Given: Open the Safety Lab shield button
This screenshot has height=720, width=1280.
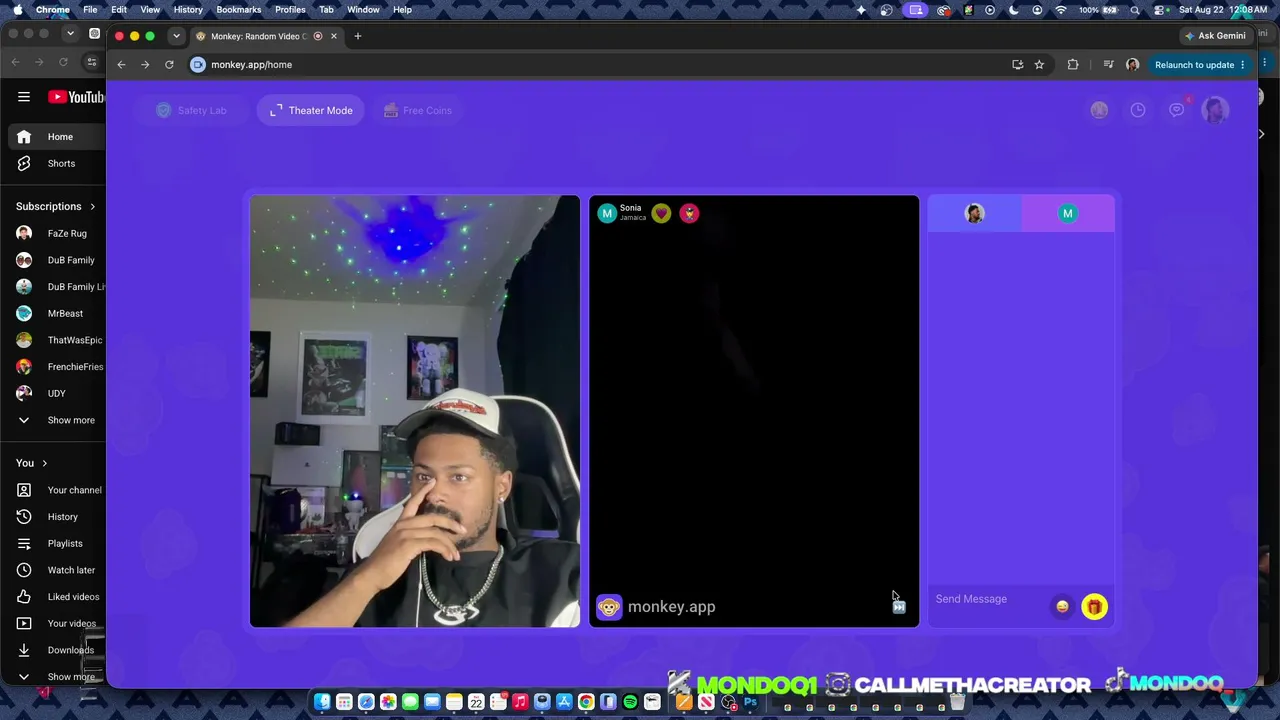Looking at the screenshot, I should coord(192,110).
